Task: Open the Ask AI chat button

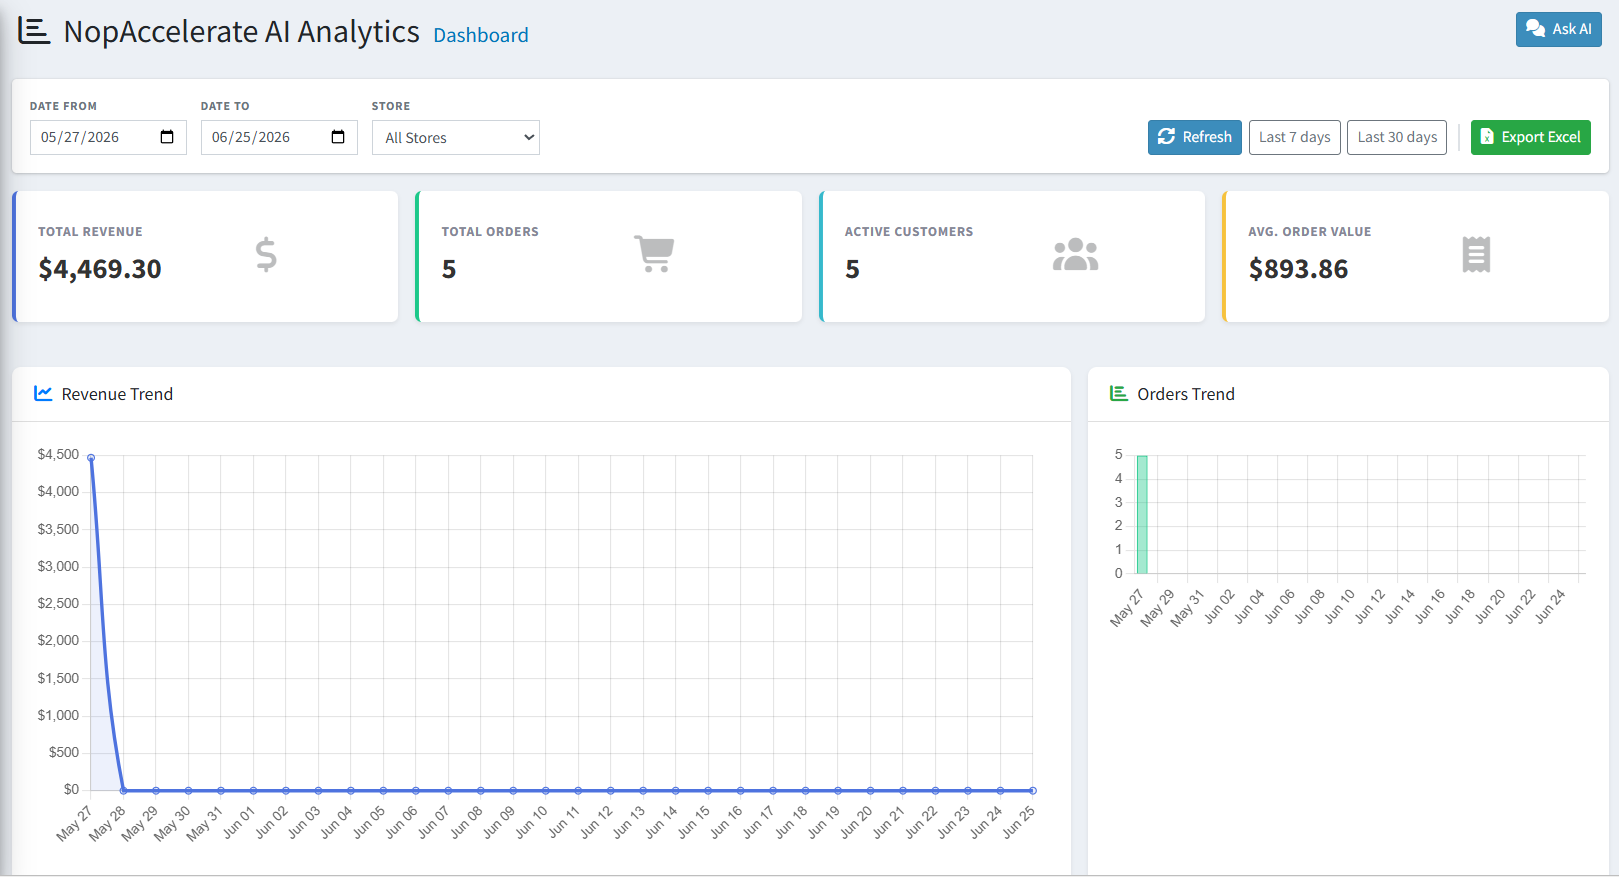Action: coord(1558,29)
